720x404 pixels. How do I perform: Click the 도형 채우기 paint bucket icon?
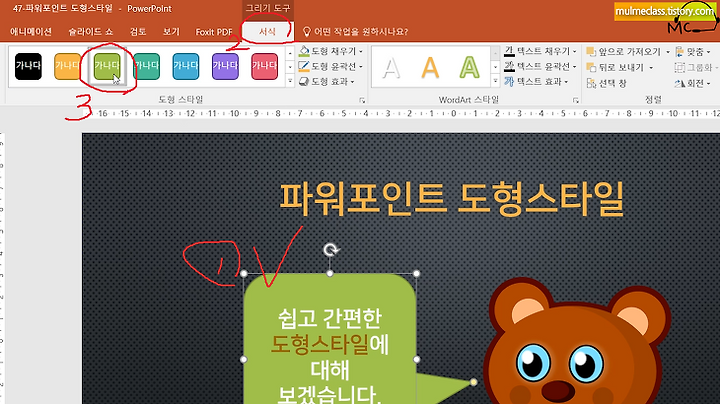[x=304, y=51]
